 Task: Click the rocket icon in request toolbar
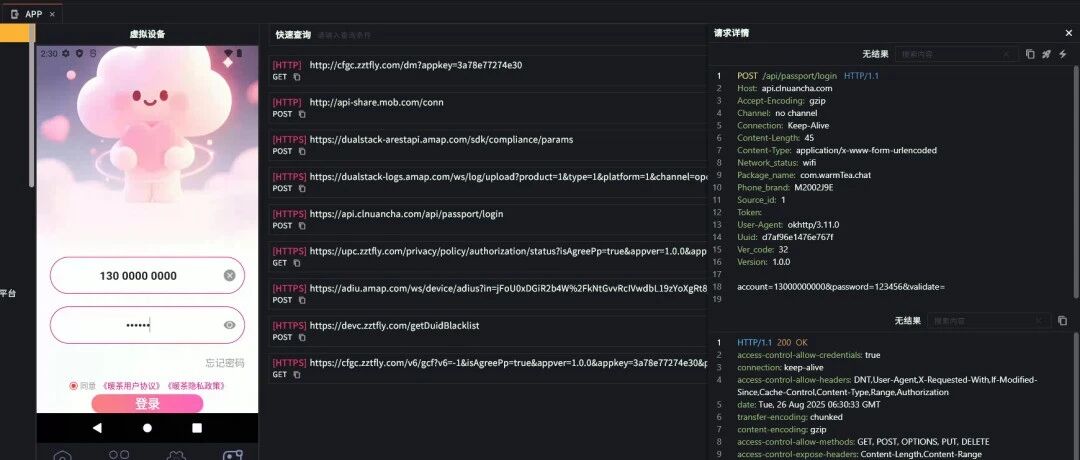click(1046, 54)
